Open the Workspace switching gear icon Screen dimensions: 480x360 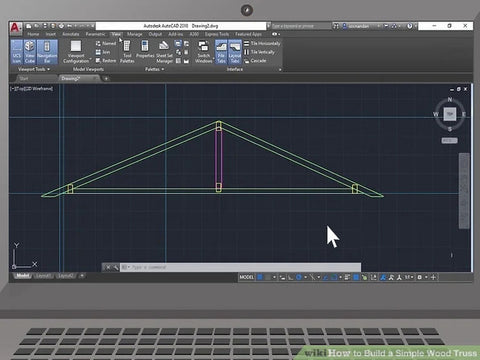[x=419, y=277]
